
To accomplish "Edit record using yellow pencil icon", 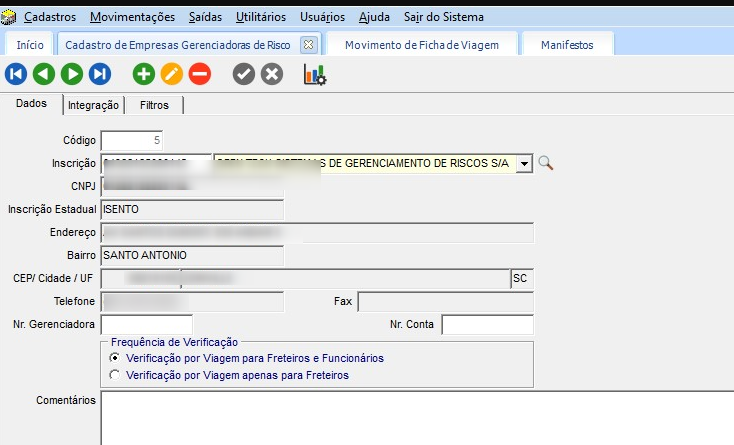I will point(172,73).
